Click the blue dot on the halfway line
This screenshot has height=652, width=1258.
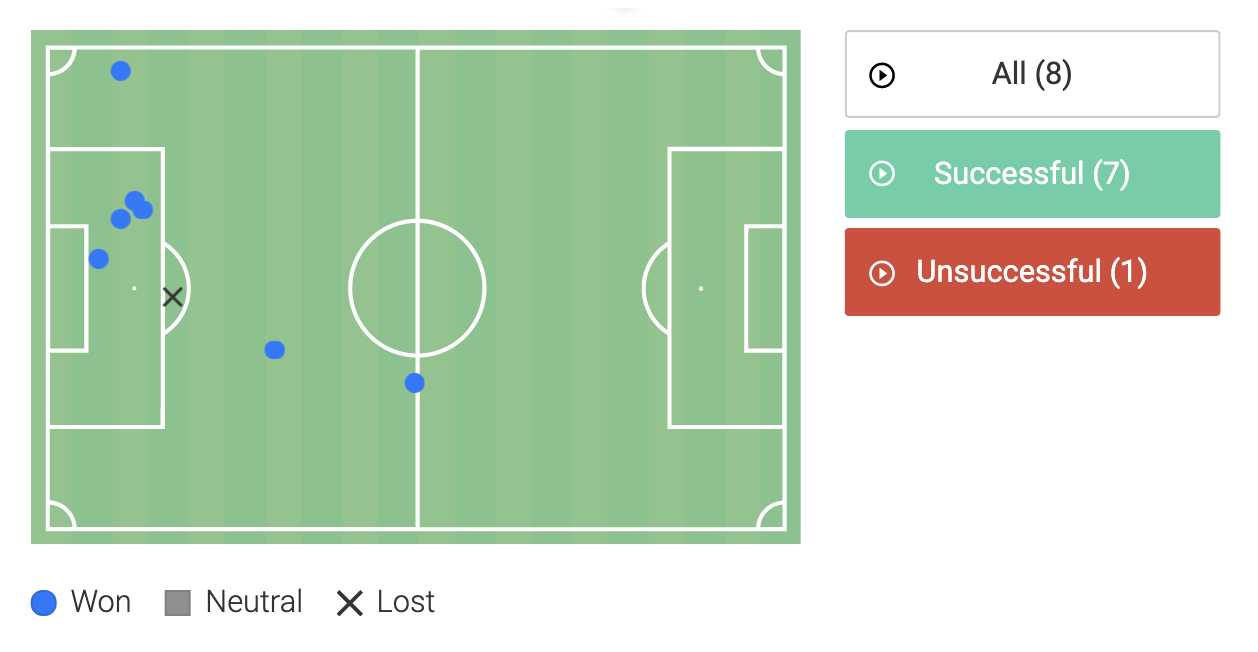pyautogui.click(x=415, y=383)
